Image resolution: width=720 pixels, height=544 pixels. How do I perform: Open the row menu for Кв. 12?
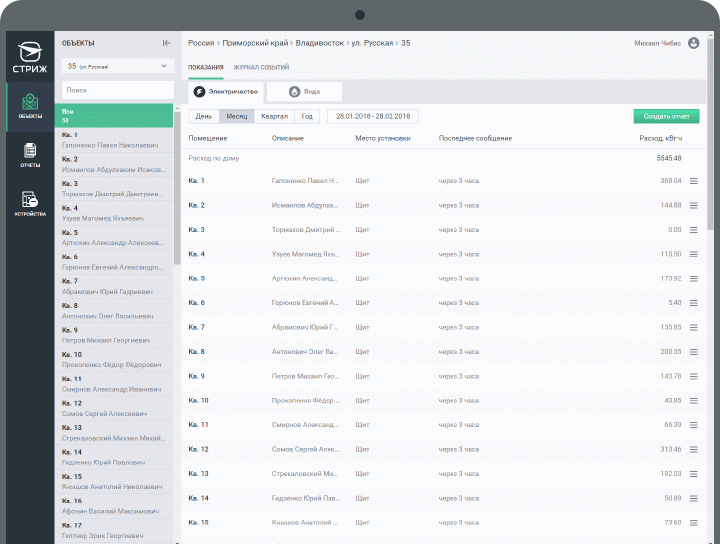coord(693,450)
